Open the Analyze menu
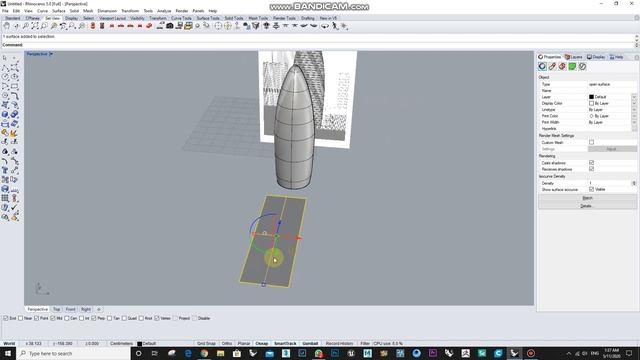 coord(164,11)
